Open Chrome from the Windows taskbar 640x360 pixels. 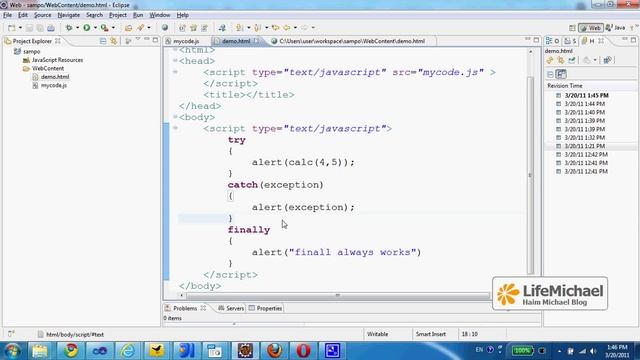pyautogui.click(x=71, y=351)
